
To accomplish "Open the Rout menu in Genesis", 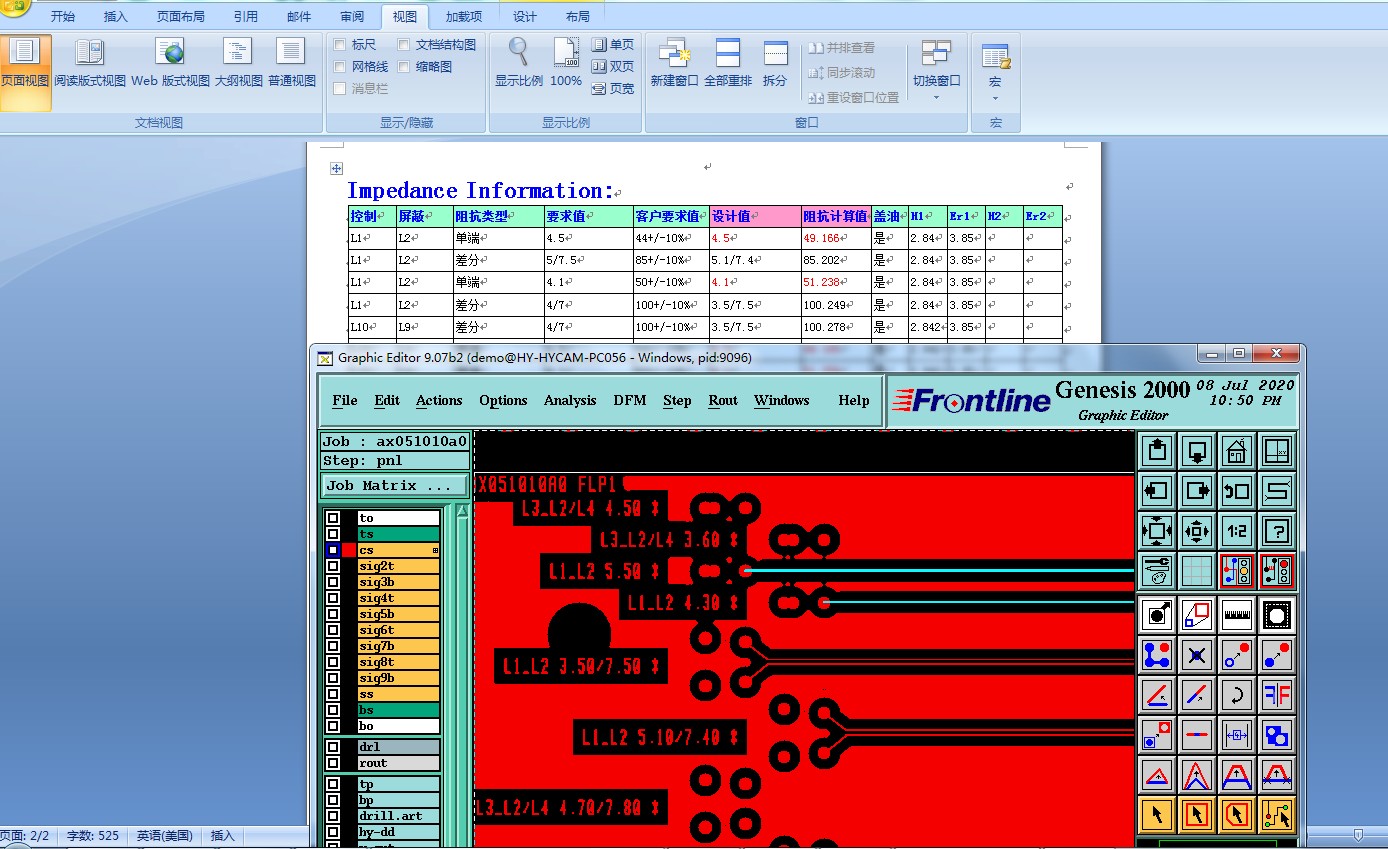I will tap(723, 400).
